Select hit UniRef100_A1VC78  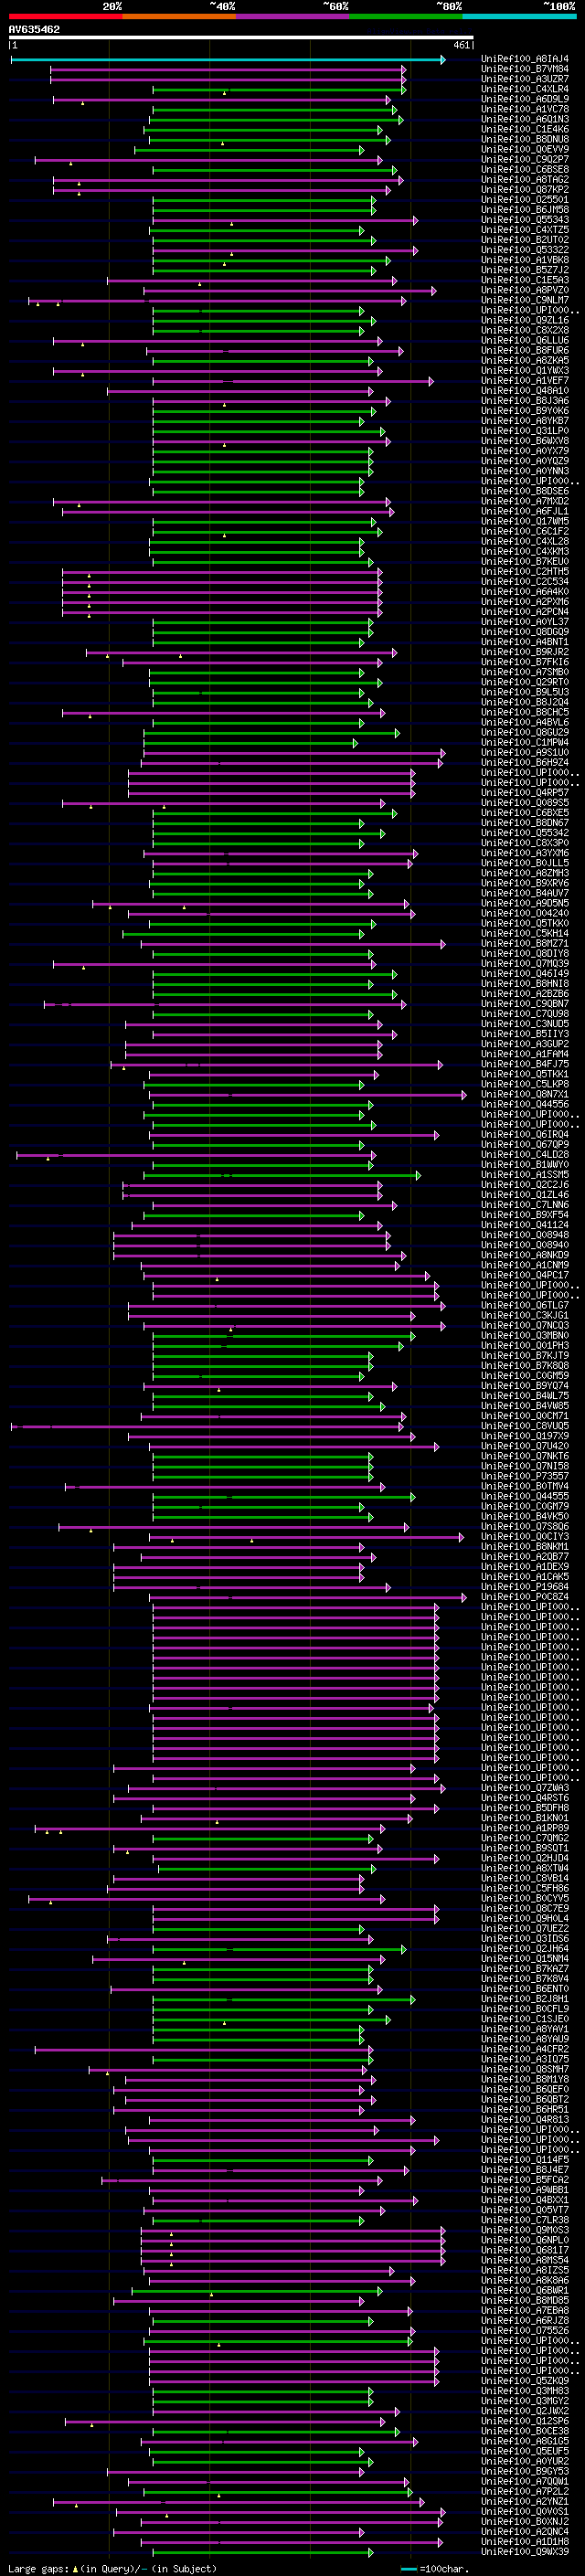(x=525, y=109)
